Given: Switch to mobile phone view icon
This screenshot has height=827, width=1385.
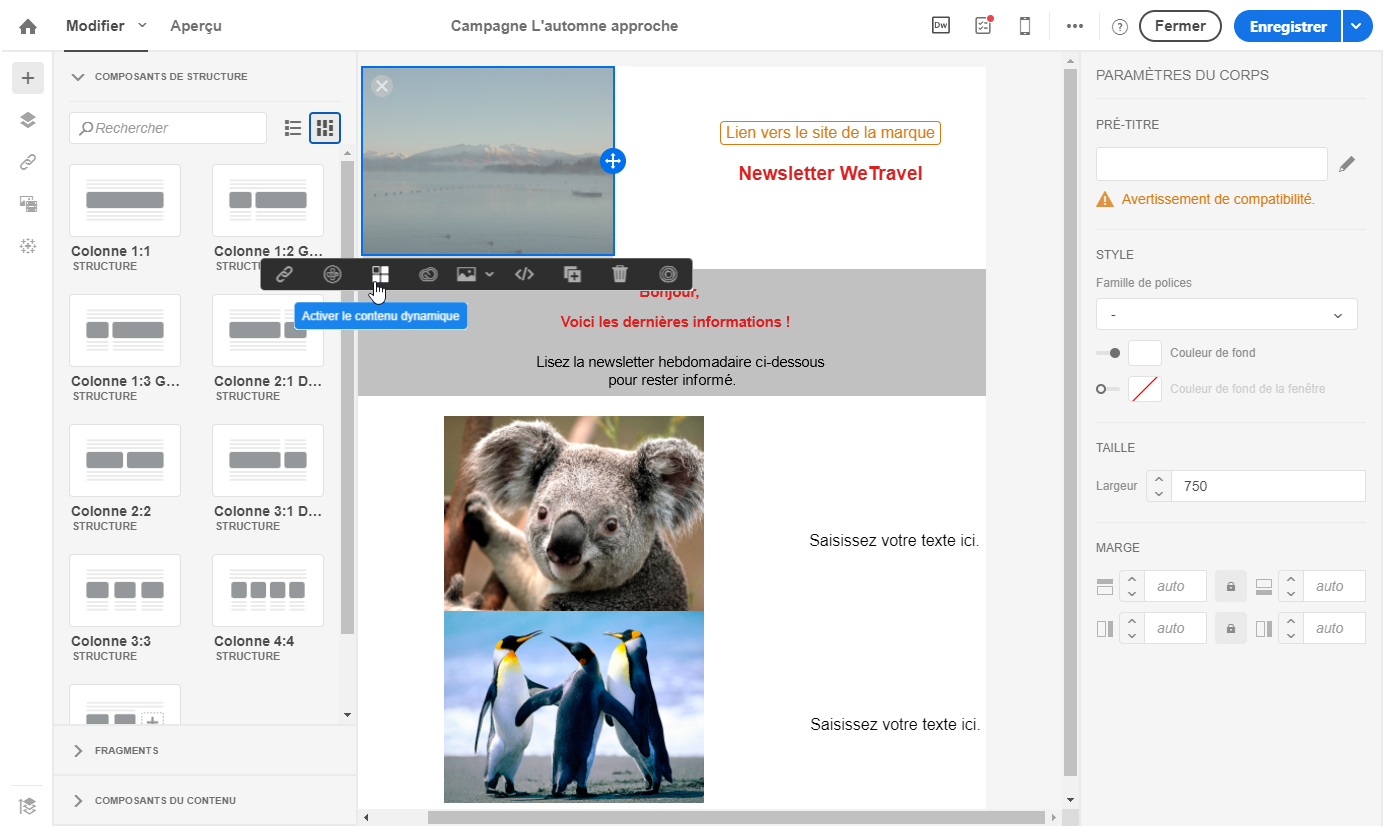Looking at the screenshot, I should pyautogui.click(x=1025, y=26).
